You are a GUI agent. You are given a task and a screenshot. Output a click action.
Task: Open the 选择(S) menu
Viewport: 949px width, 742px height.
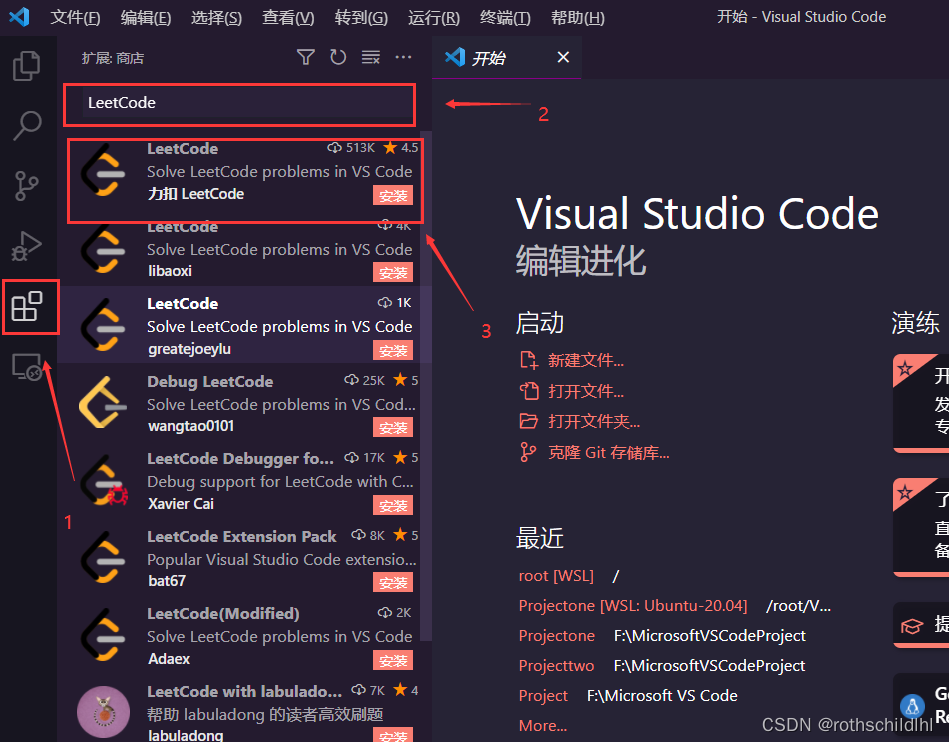(x=217, y=18)
